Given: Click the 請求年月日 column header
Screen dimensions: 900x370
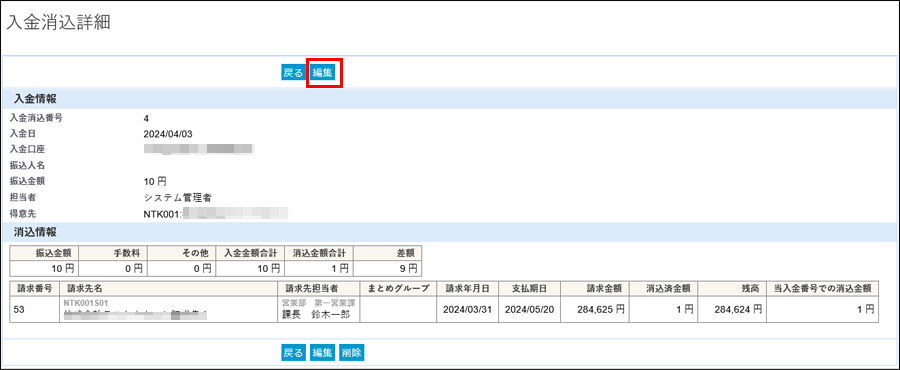Looking at the screenshot, I should pos(467,289).
